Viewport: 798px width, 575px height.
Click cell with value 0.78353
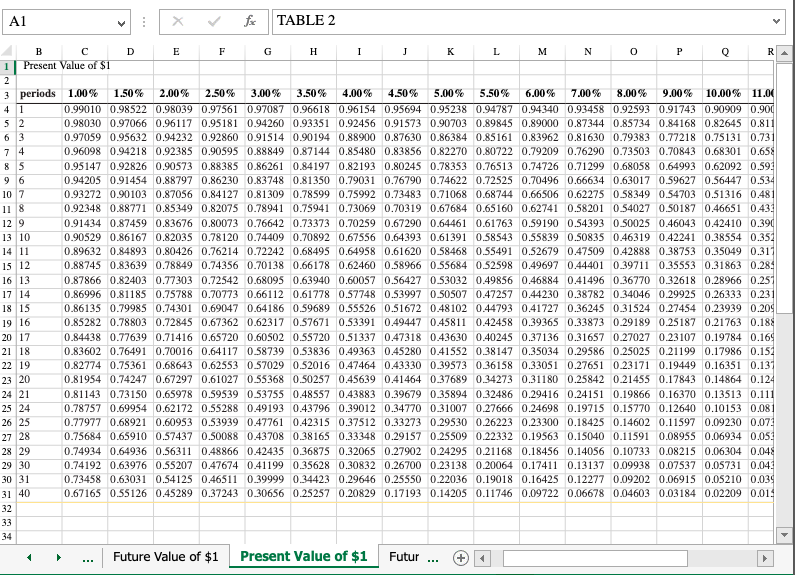tap(451, 166)
